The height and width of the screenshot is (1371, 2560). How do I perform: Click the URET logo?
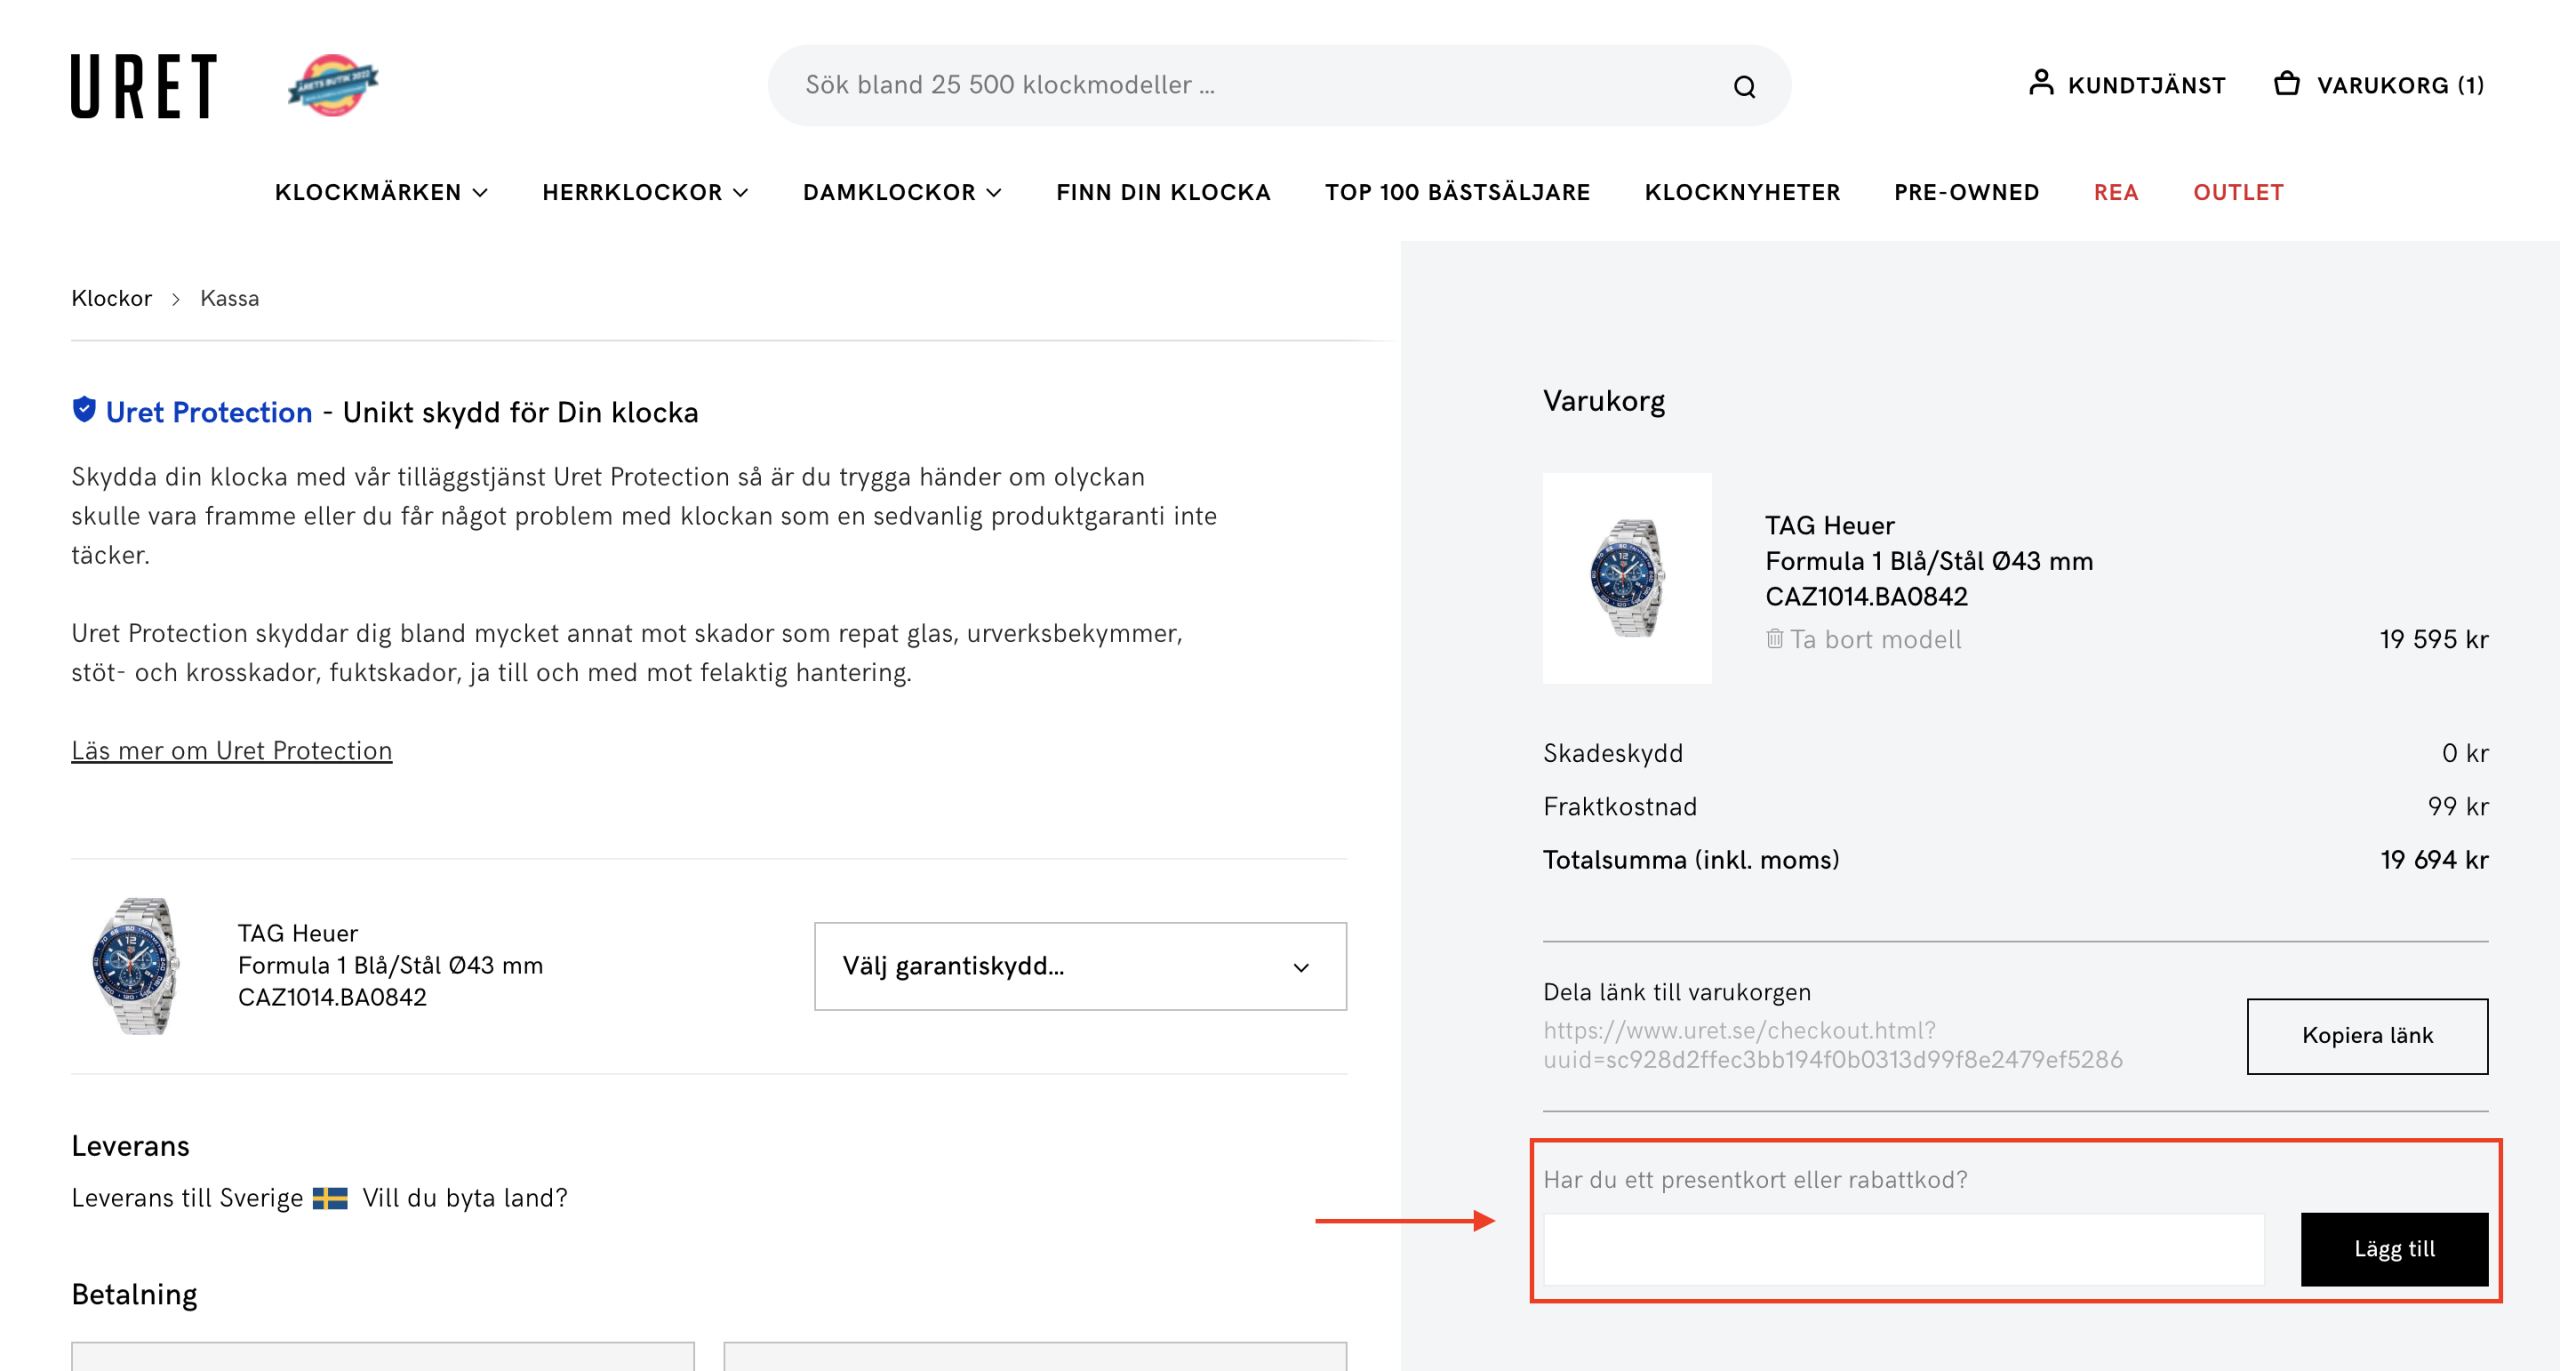point(144,86)
